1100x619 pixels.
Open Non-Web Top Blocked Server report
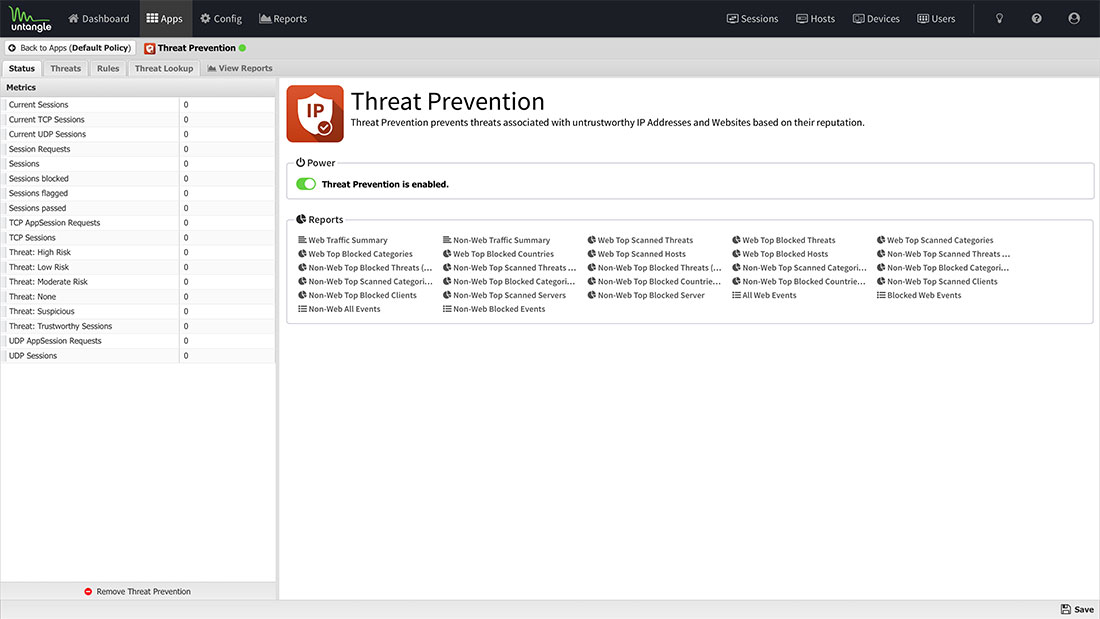click(646, 295)
